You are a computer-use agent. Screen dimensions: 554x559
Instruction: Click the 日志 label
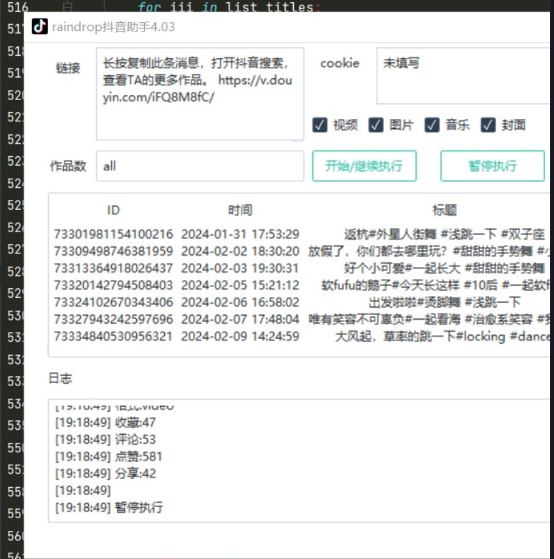click(60, 378)
